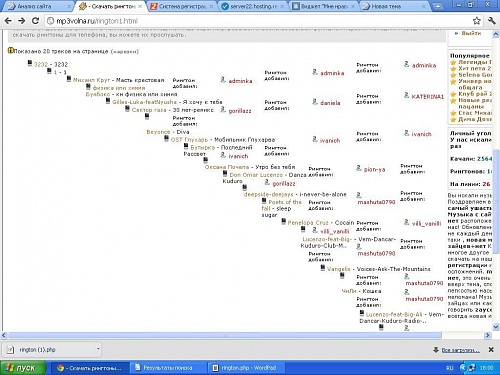
Task: Open dropdown arrow on rington (1).php download
Action: click(x=98, y=349)
